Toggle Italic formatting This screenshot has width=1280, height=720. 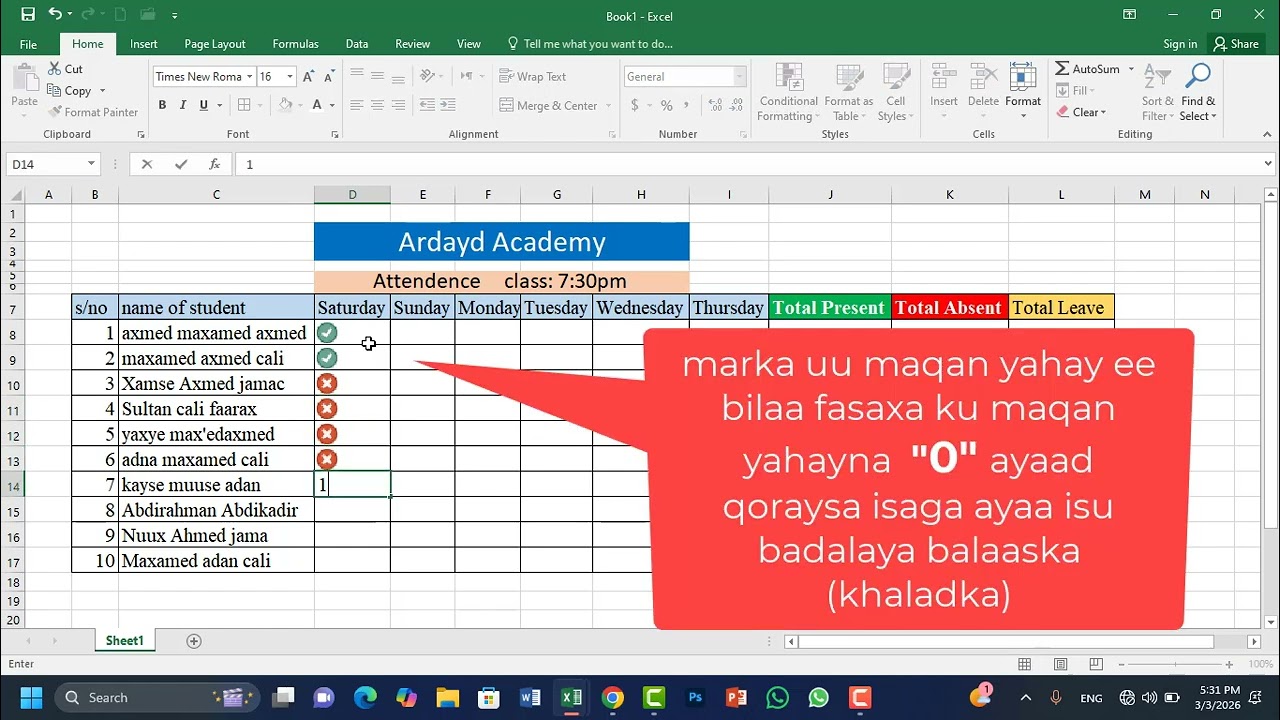click(183, 105)
